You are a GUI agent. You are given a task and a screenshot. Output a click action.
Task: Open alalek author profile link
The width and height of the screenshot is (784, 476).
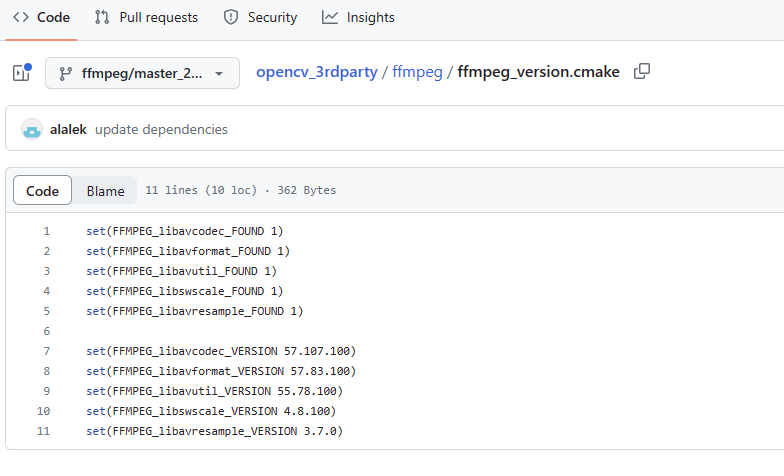click(68, 130)
